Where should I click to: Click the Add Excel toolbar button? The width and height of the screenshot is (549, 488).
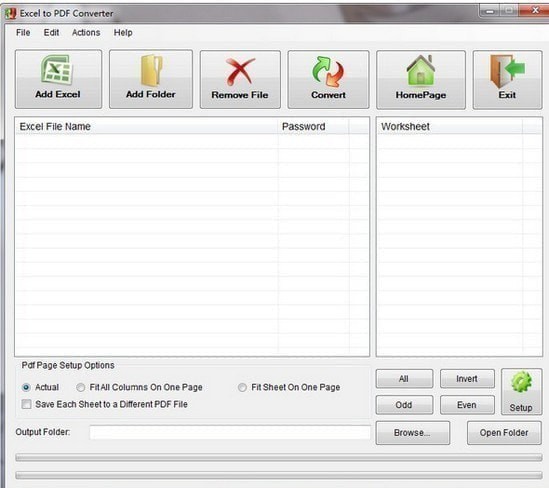tap(58, 79)
